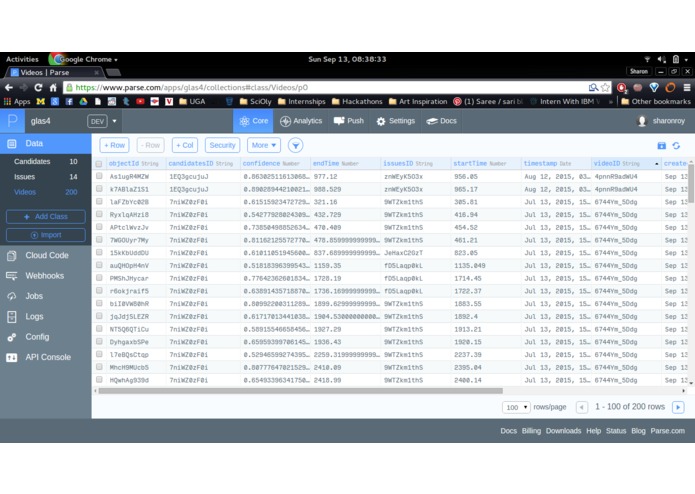This screenshot has height=494, width=695.
Task: Check row PMShJHycar checkbox
Action: point(99,278)
